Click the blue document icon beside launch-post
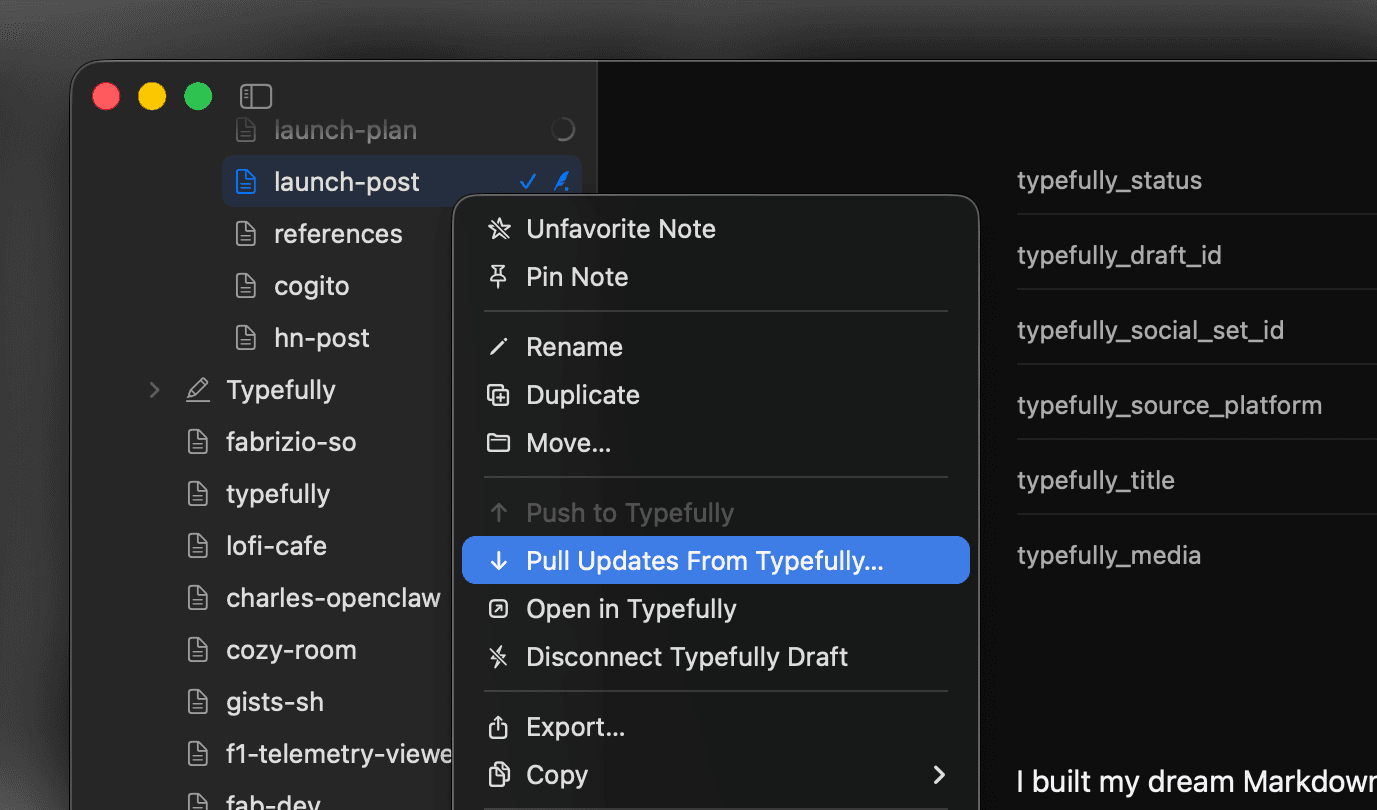1377x810 pixels. 245,182
